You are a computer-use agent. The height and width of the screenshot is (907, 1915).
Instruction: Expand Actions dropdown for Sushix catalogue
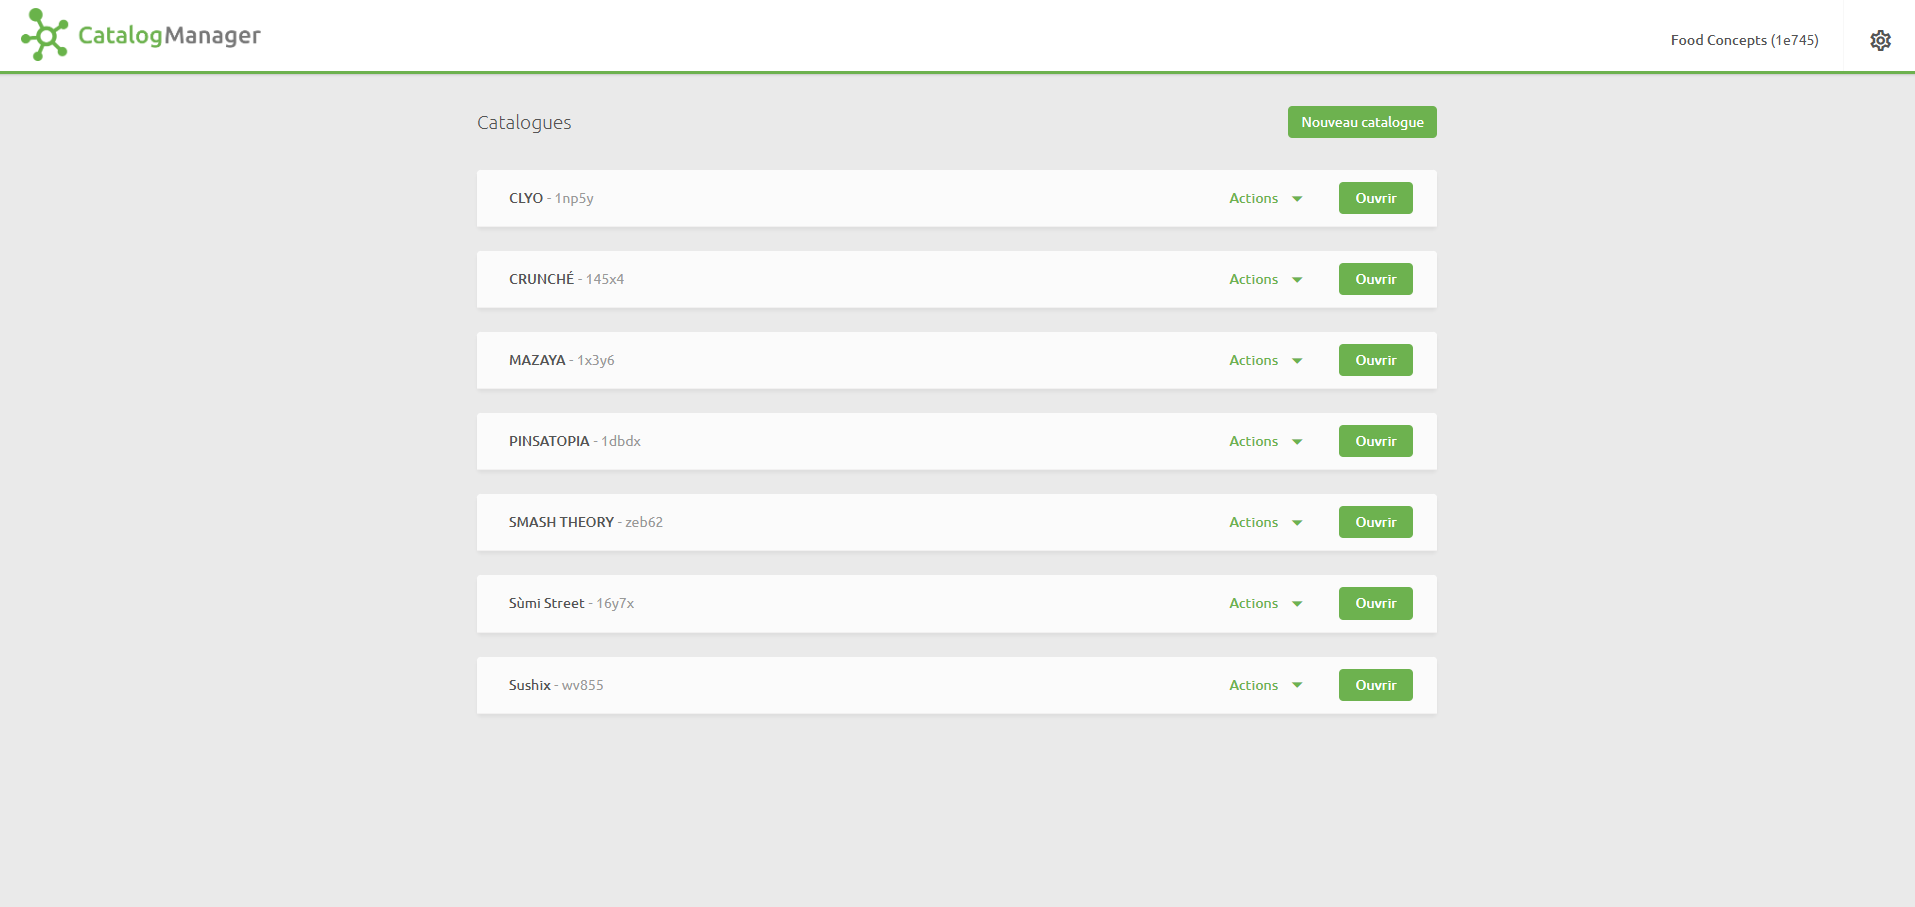pyautogui.click(x=1265, y=685)
